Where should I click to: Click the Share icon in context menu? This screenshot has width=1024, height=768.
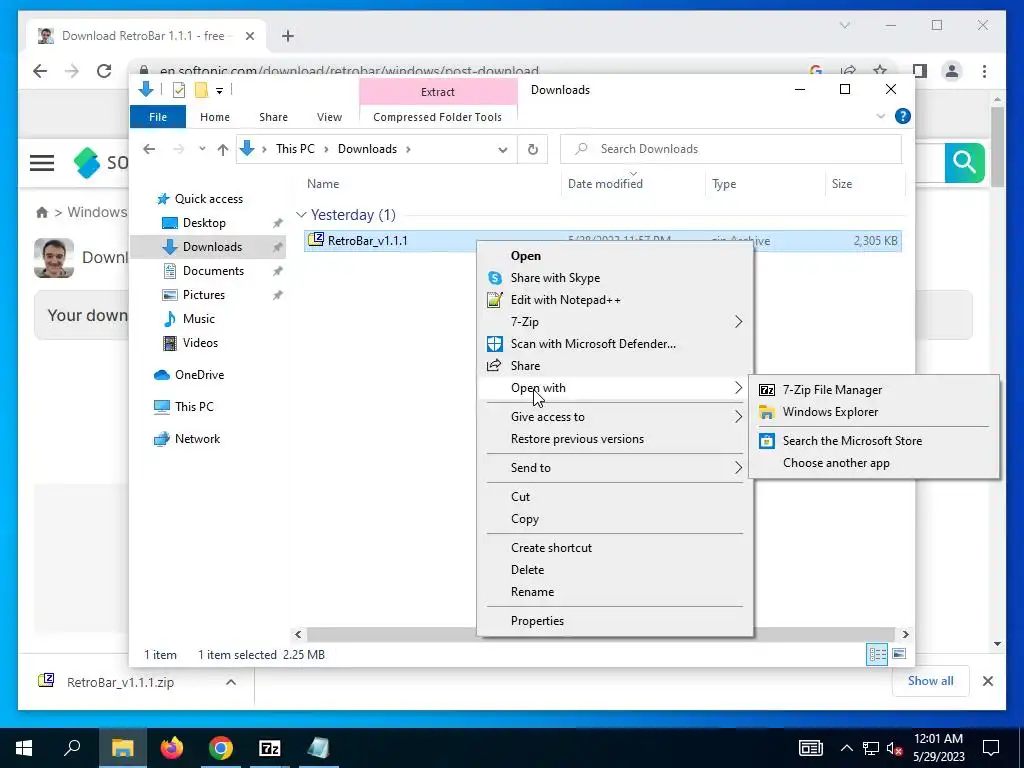click(495, 366)
